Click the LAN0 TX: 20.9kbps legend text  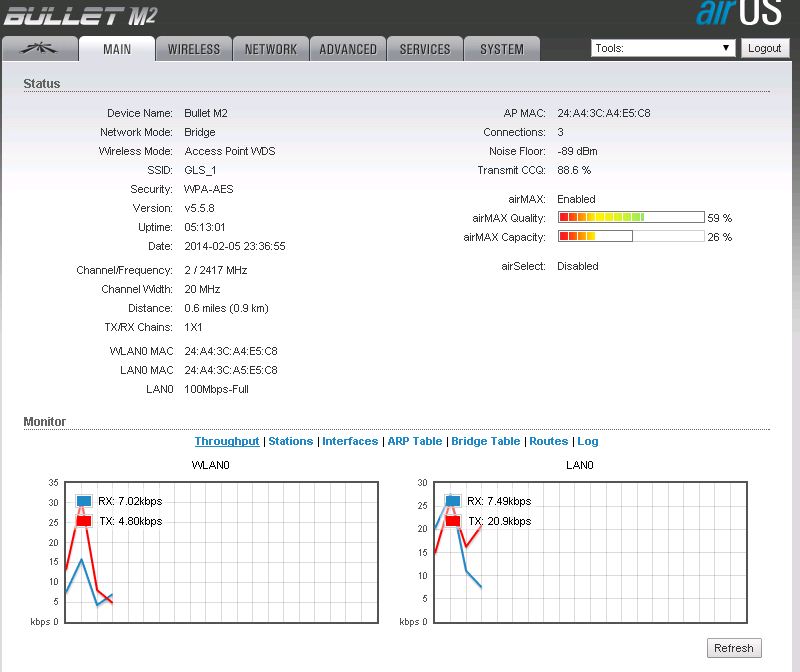499,521
